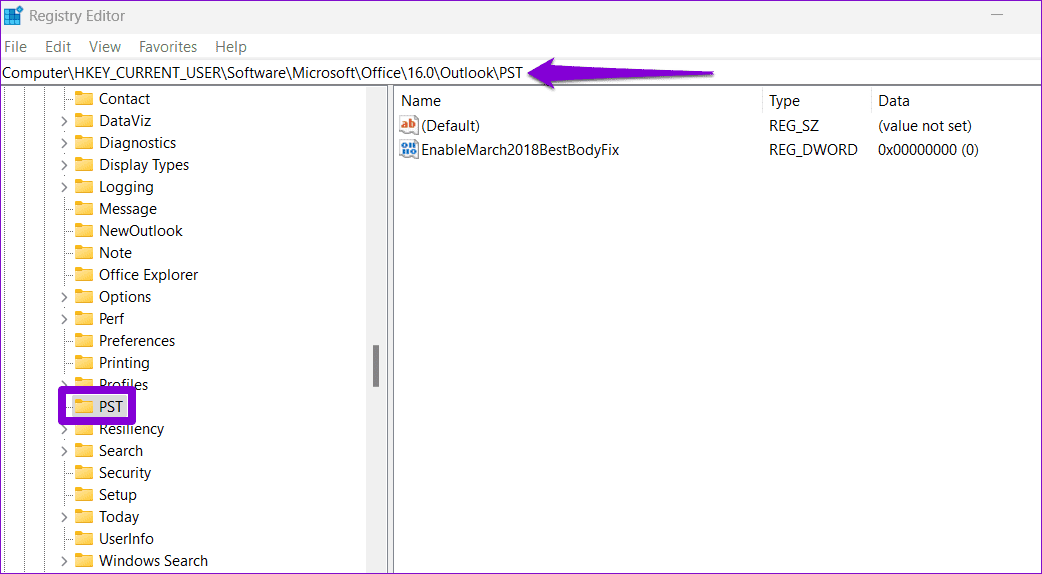The height and width of the screenshot is (574, 1042).
Task: Open the Favorites menu
Action: point(168,47)
